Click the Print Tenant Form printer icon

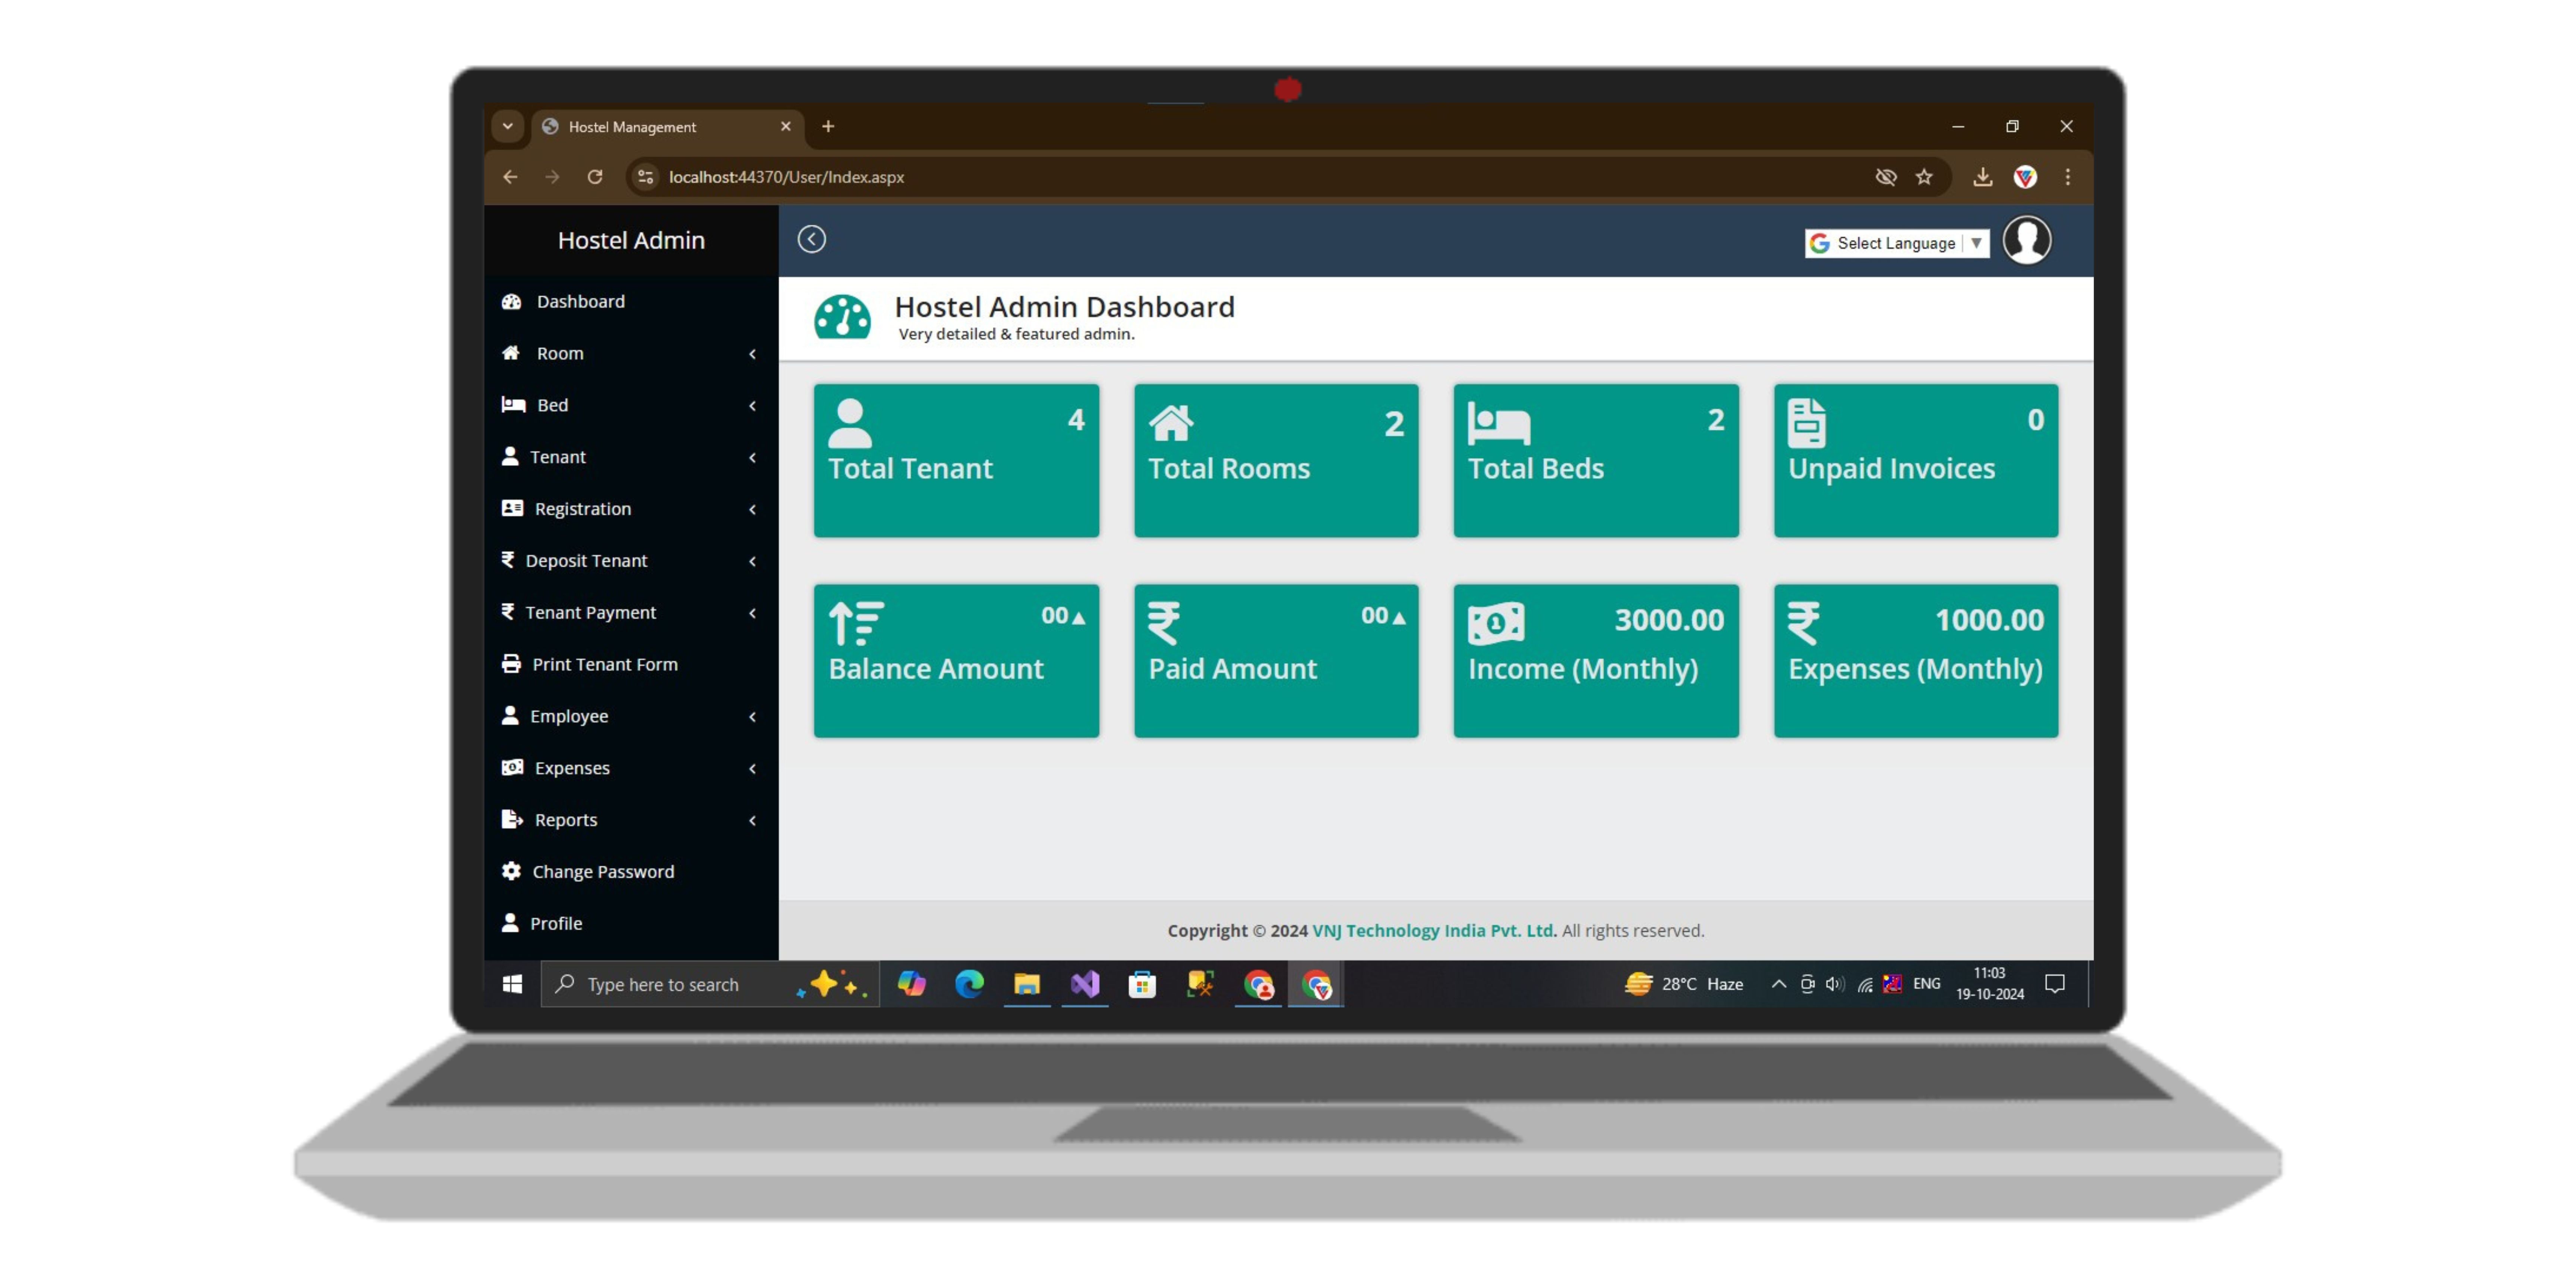coord(511,664)
